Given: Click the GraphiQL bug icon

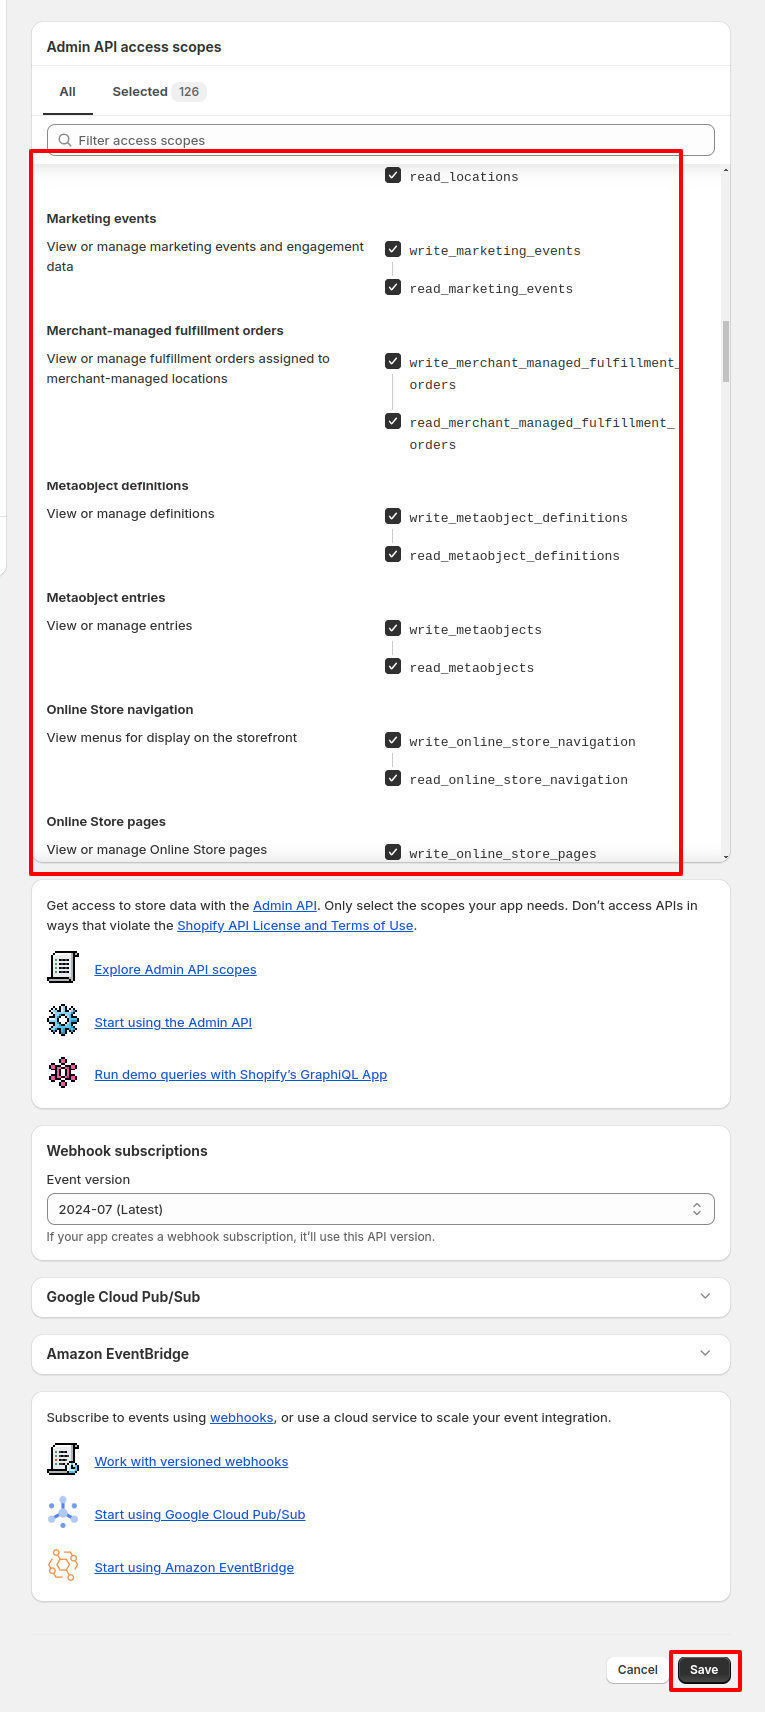Looking at the screenshot, I should [63, 1073].
